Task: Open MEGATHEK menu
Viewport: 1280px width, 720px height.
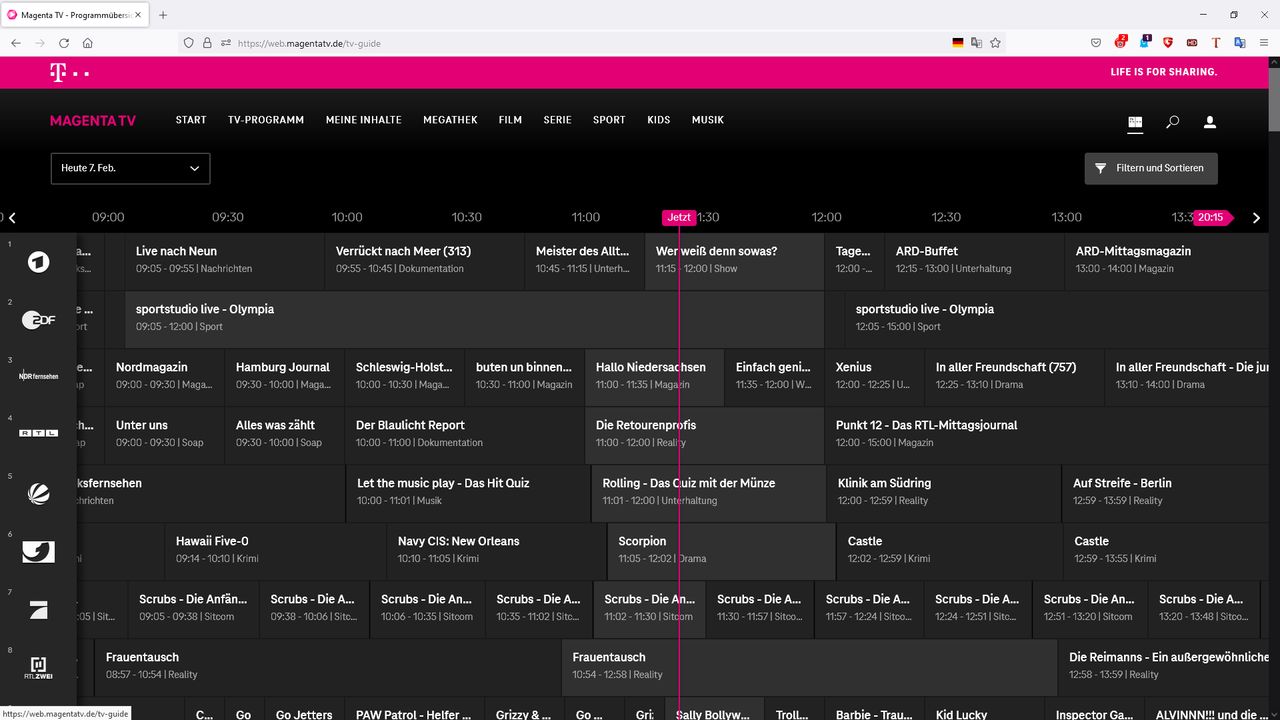Action: tap(450, 120)
